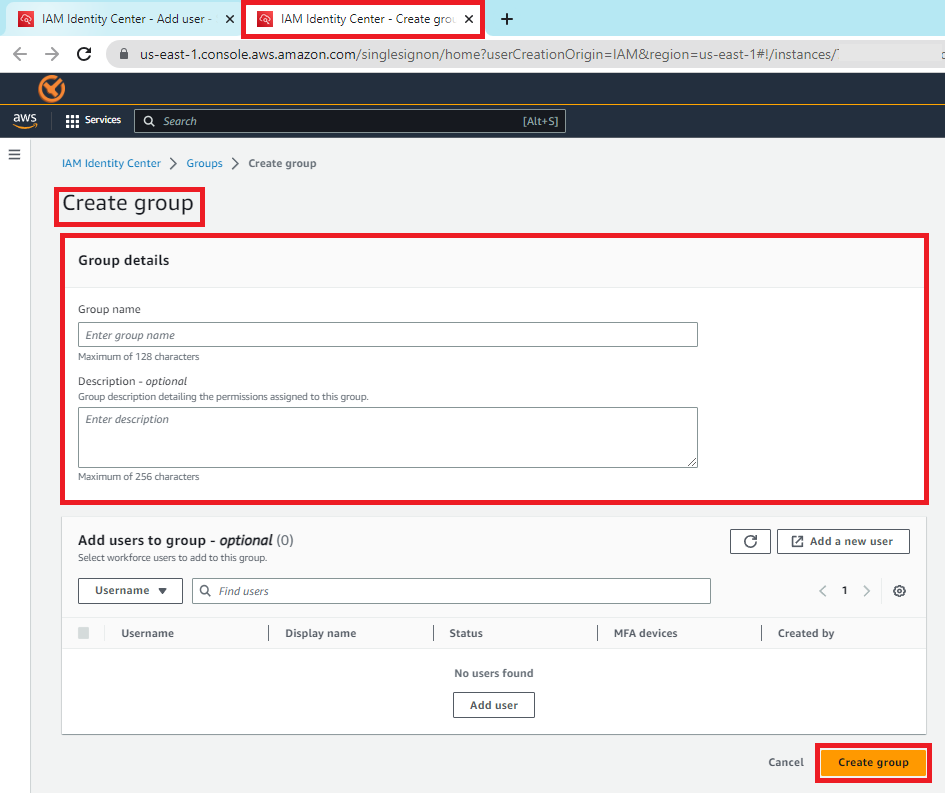Click the browser back arrow
Image resolution: width=945 pixels, height=793 pixels.
(20, 54)
